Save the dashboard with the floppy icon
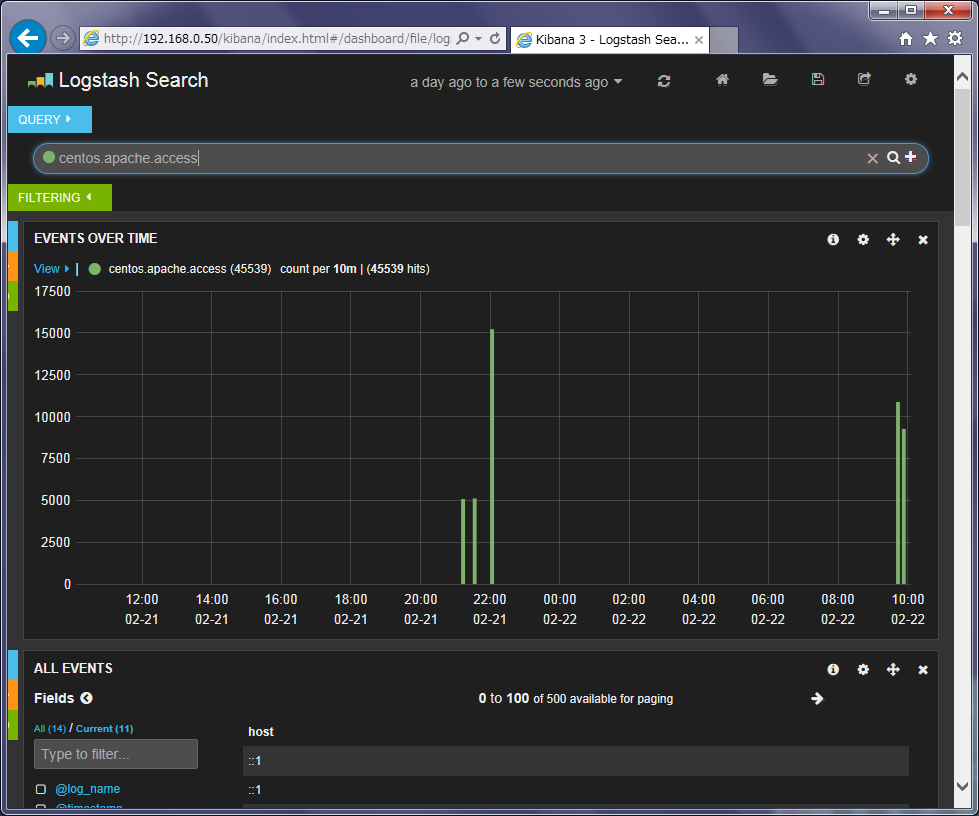 coord(817,79)
